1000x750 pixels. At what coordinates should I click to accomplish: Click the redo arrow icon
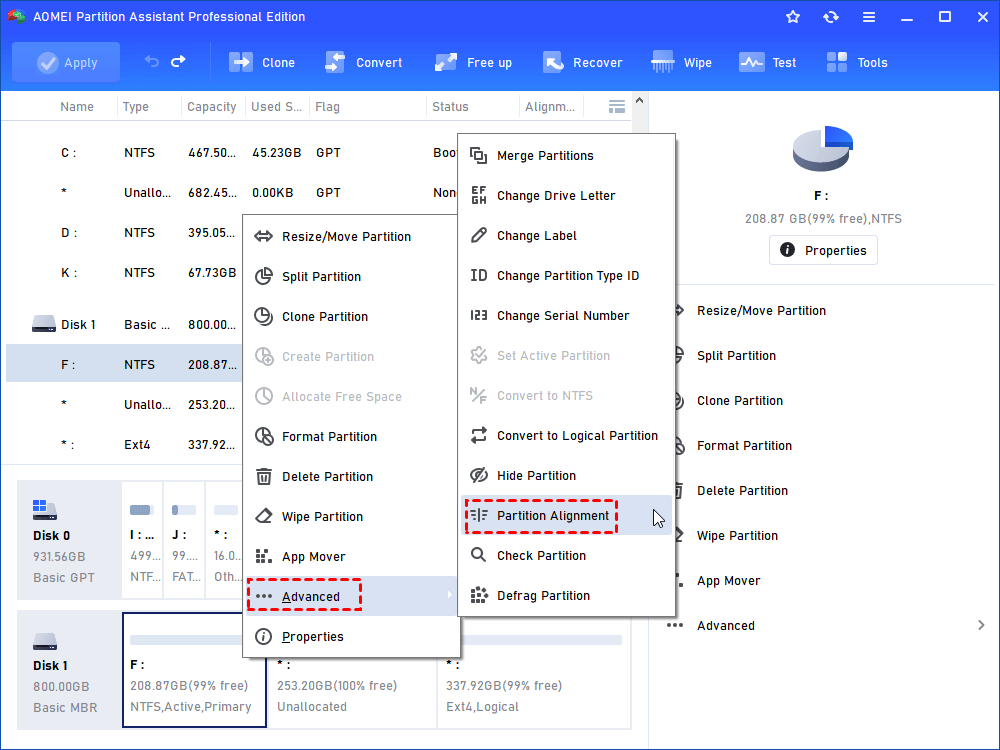(178, 62)
